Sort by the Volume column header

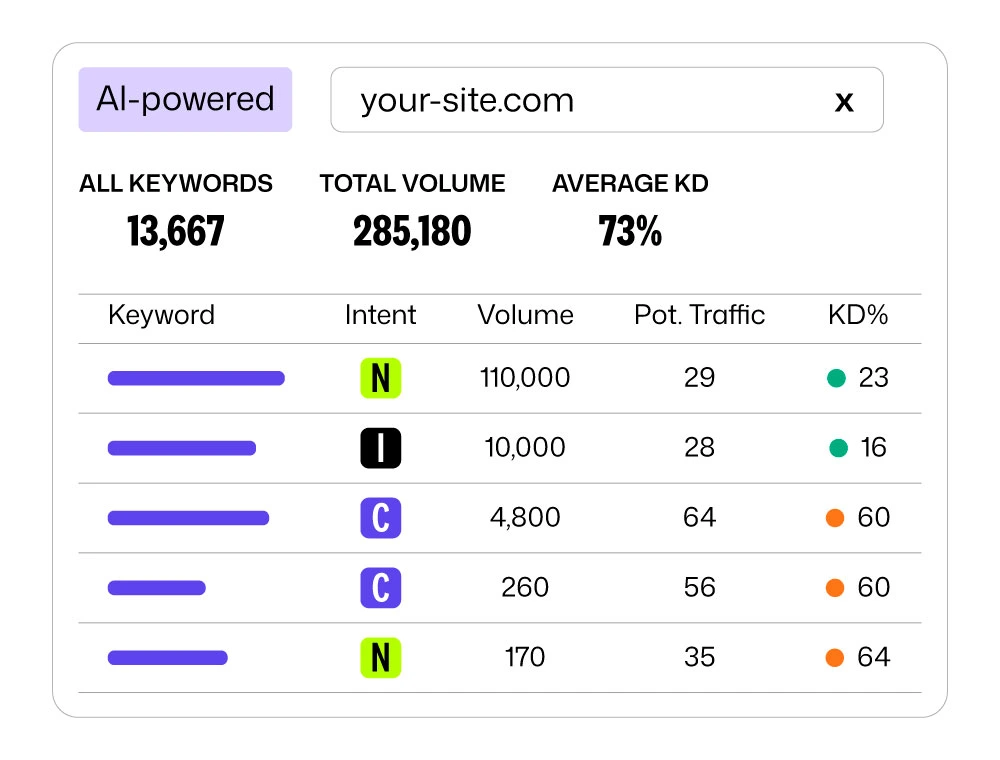pyautogui.click(x=525, y=316)
